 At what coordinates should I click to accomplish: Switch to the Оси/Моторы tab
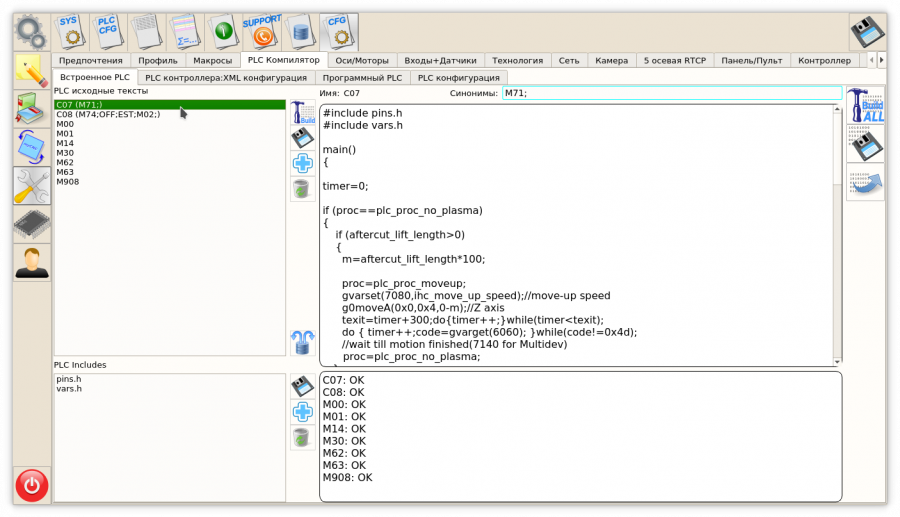click(362, 60)
